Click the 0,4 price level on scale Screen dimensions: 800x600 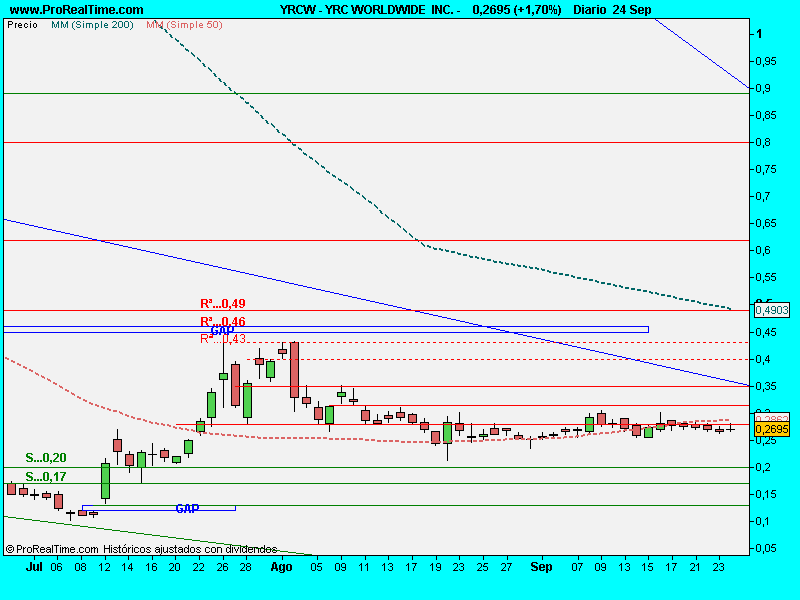763,359
